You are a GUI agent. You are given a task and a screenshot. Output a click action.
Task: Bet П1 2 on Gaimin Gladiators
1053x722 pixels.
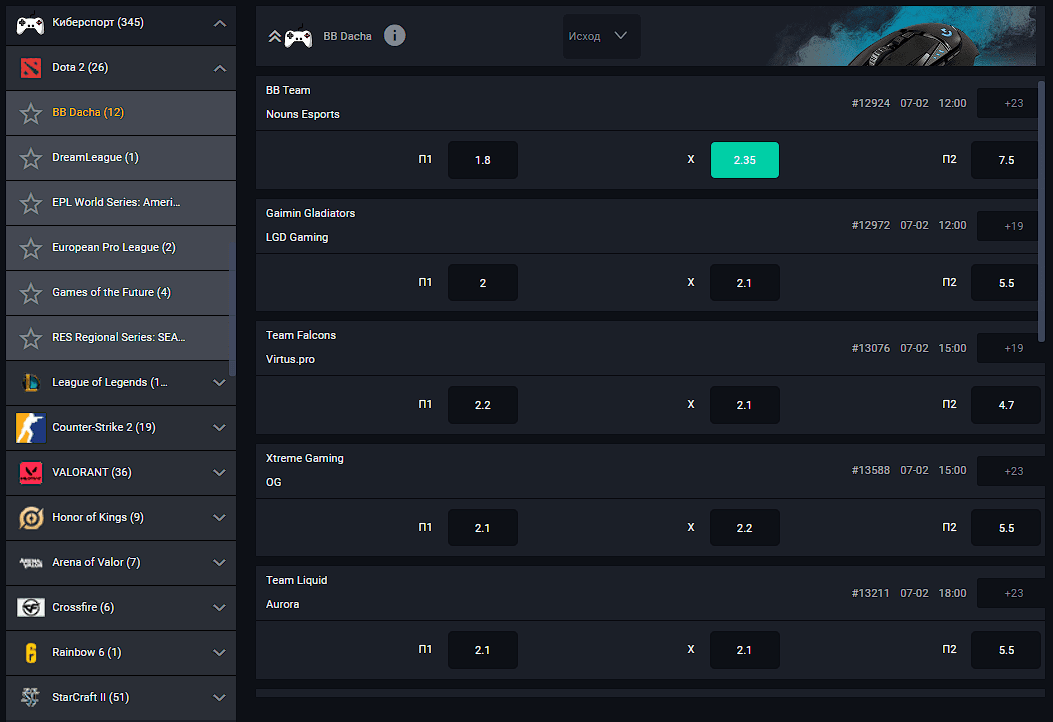tap(482, 283)
